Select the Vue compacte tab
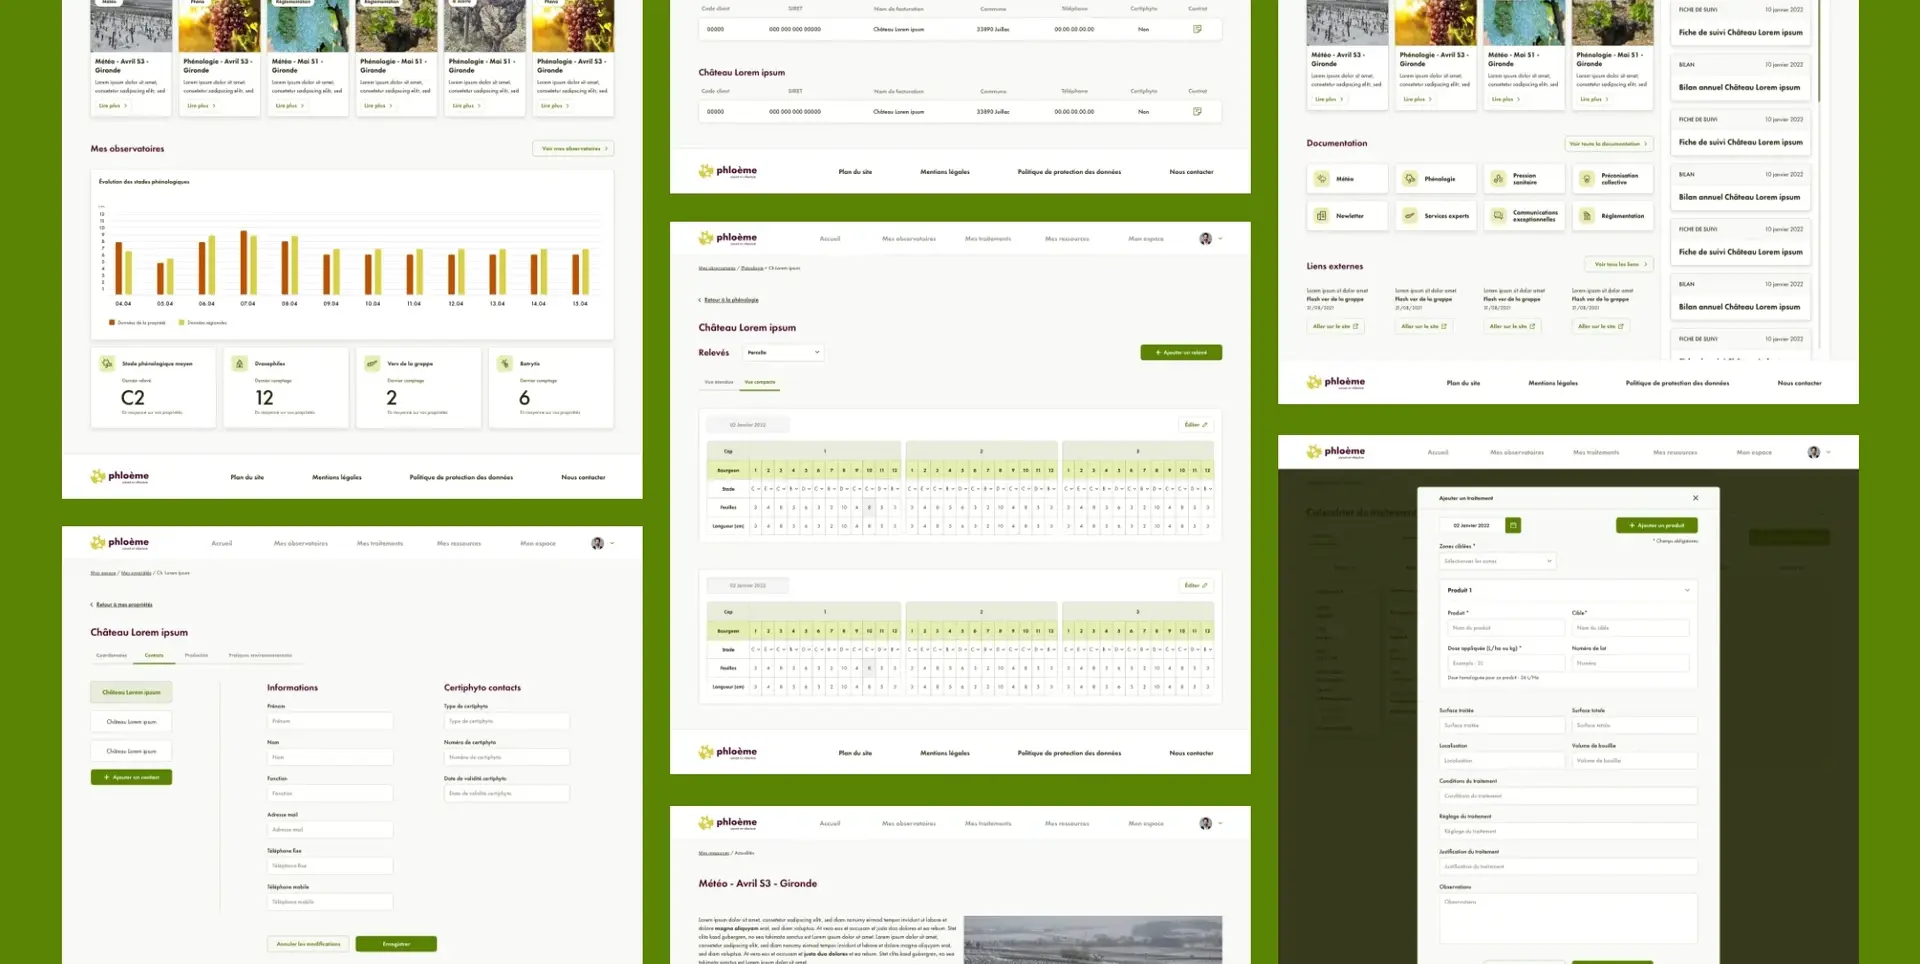This screenshot has width=1920, height=964. point(760,382)
